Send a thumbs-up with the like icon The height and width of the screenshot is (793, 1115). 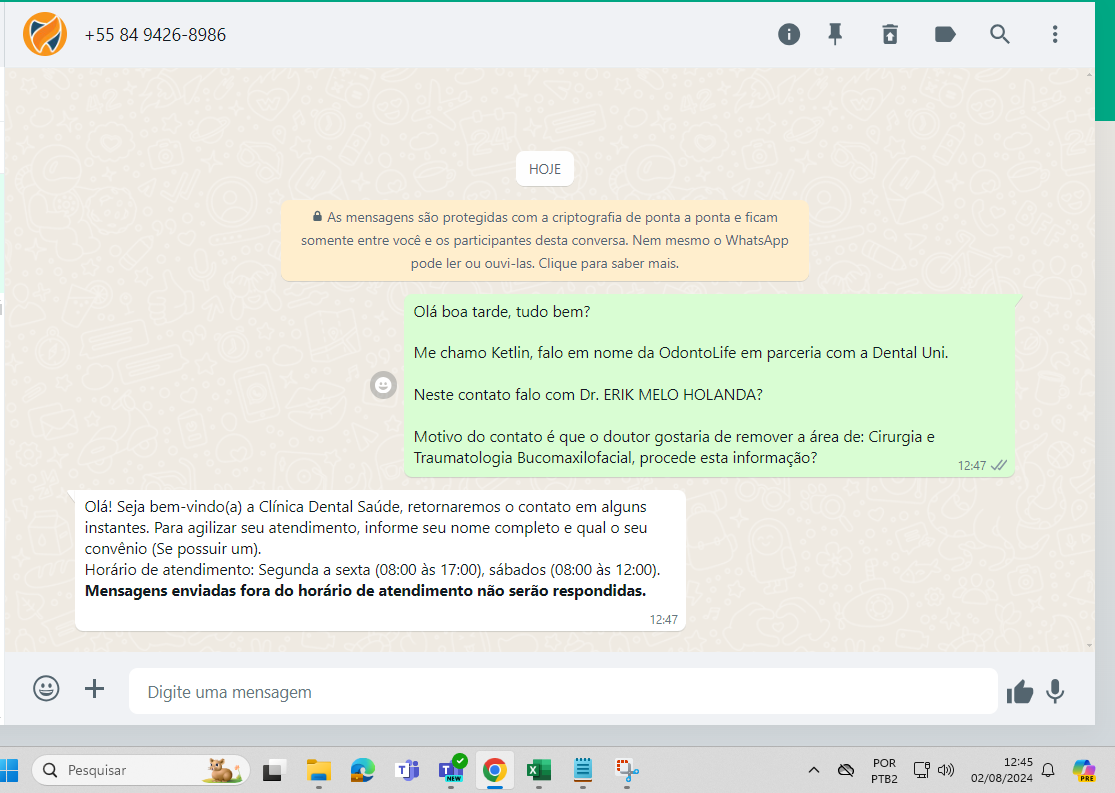(x=1020, y=691)
